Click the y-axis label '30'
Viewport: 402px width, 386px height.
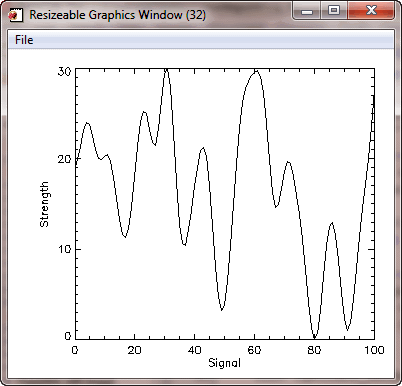pos(64,71)
